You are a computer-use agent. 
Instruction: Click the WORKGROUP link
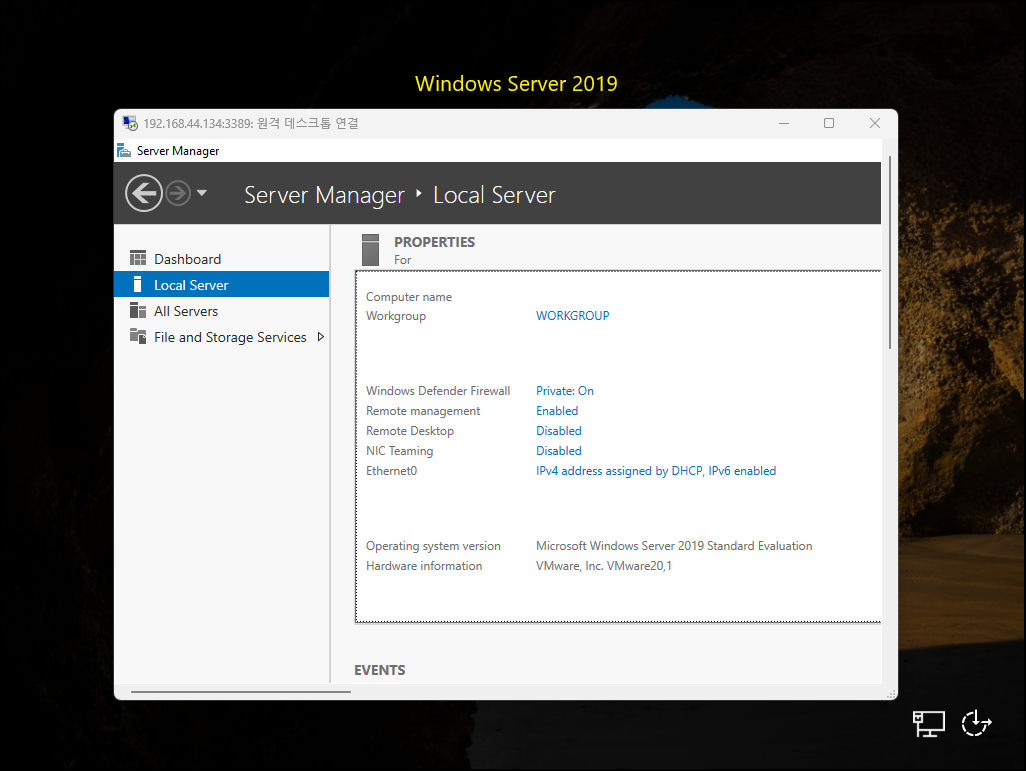click(573, 315)
